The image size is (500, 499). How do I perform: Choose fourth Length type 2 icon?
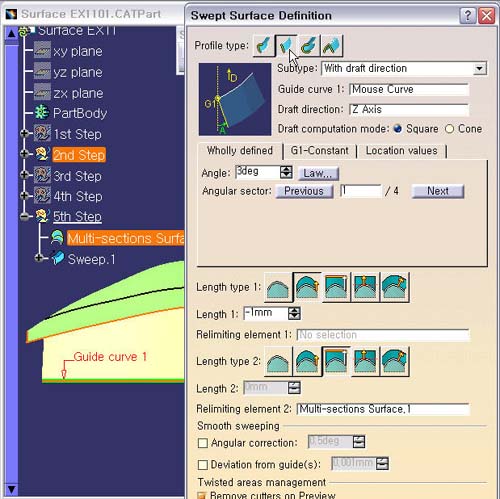pyautogui.click(x=365, y=361)
